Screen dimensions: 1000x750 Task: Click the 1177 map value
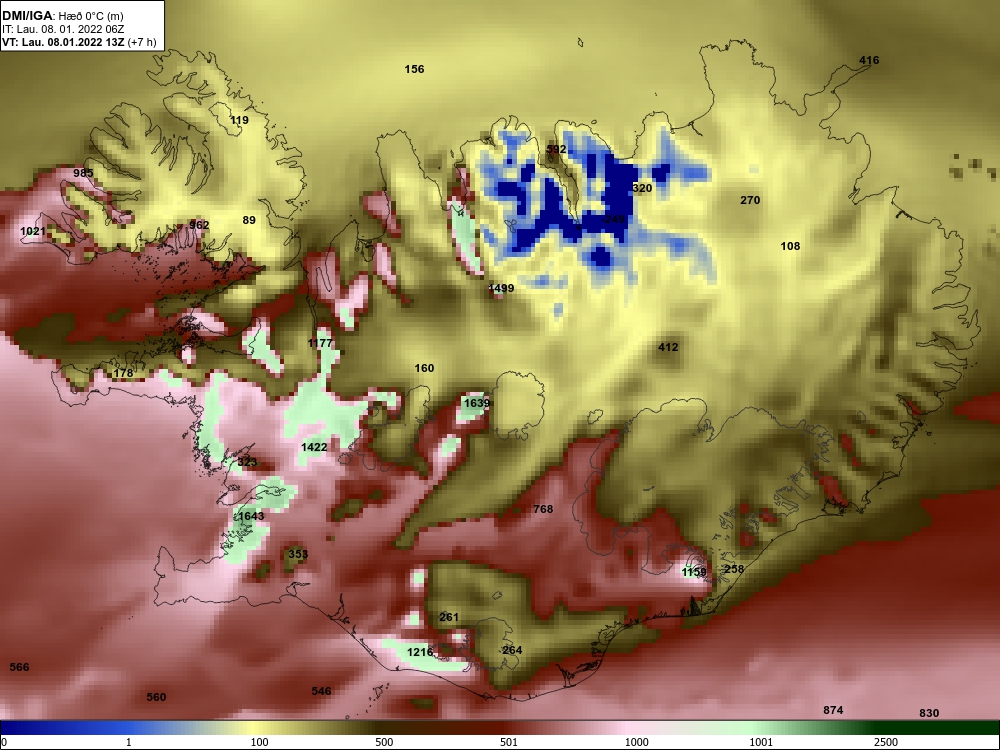pyautogui.click(x=320, y=343)
